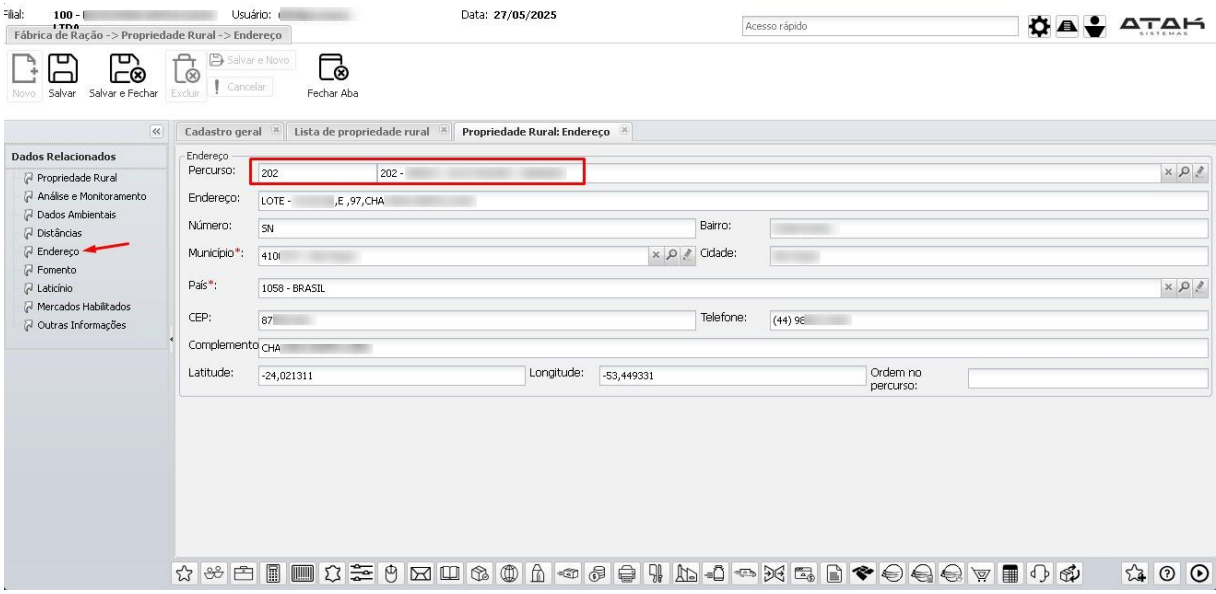Click the printer icon in bottom toolbar
This screenshot has height=594, width=1216.
tap(626, 574)
